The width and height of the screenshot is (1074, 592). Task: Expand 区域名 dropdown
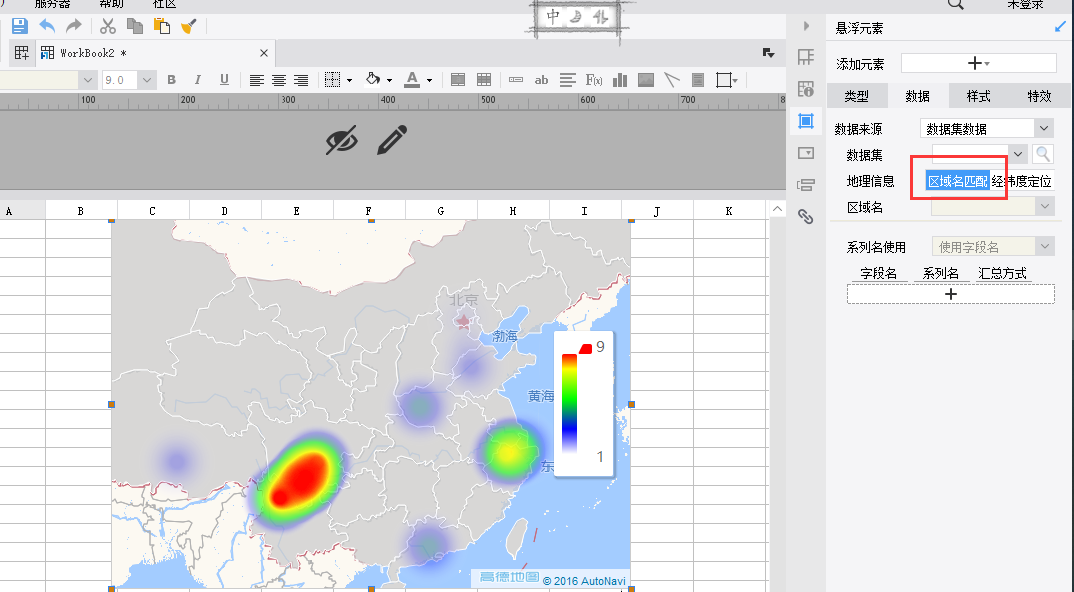1044,206
